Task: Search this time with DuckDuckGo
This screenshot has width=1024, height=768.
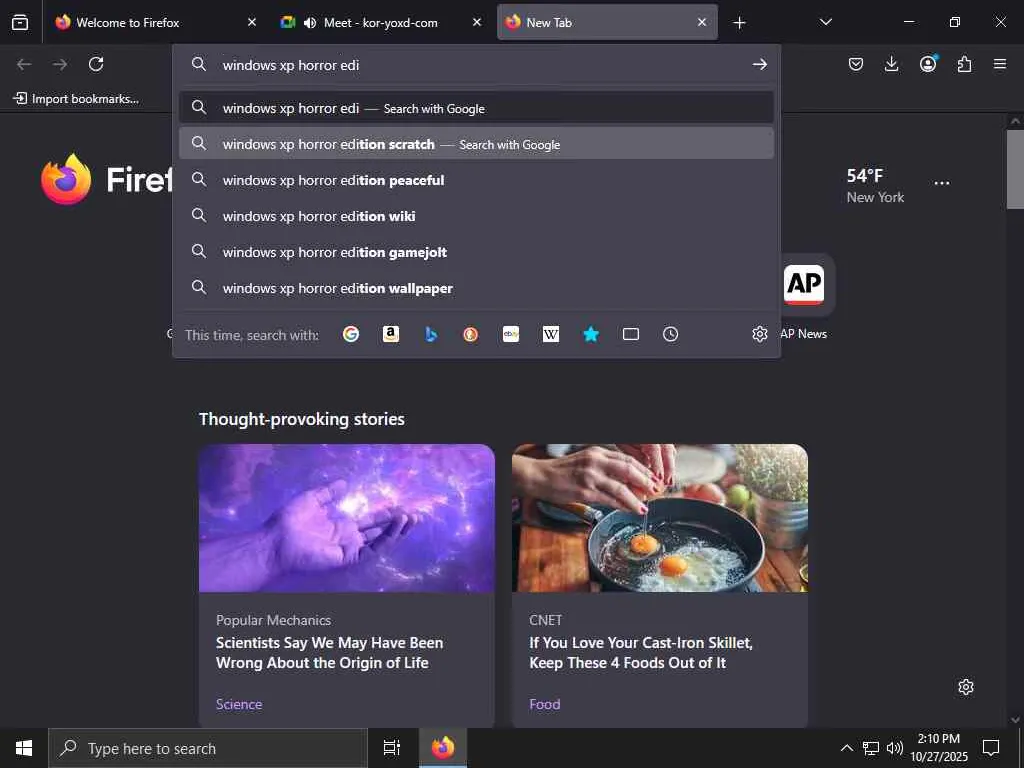Action: (471, 334)
